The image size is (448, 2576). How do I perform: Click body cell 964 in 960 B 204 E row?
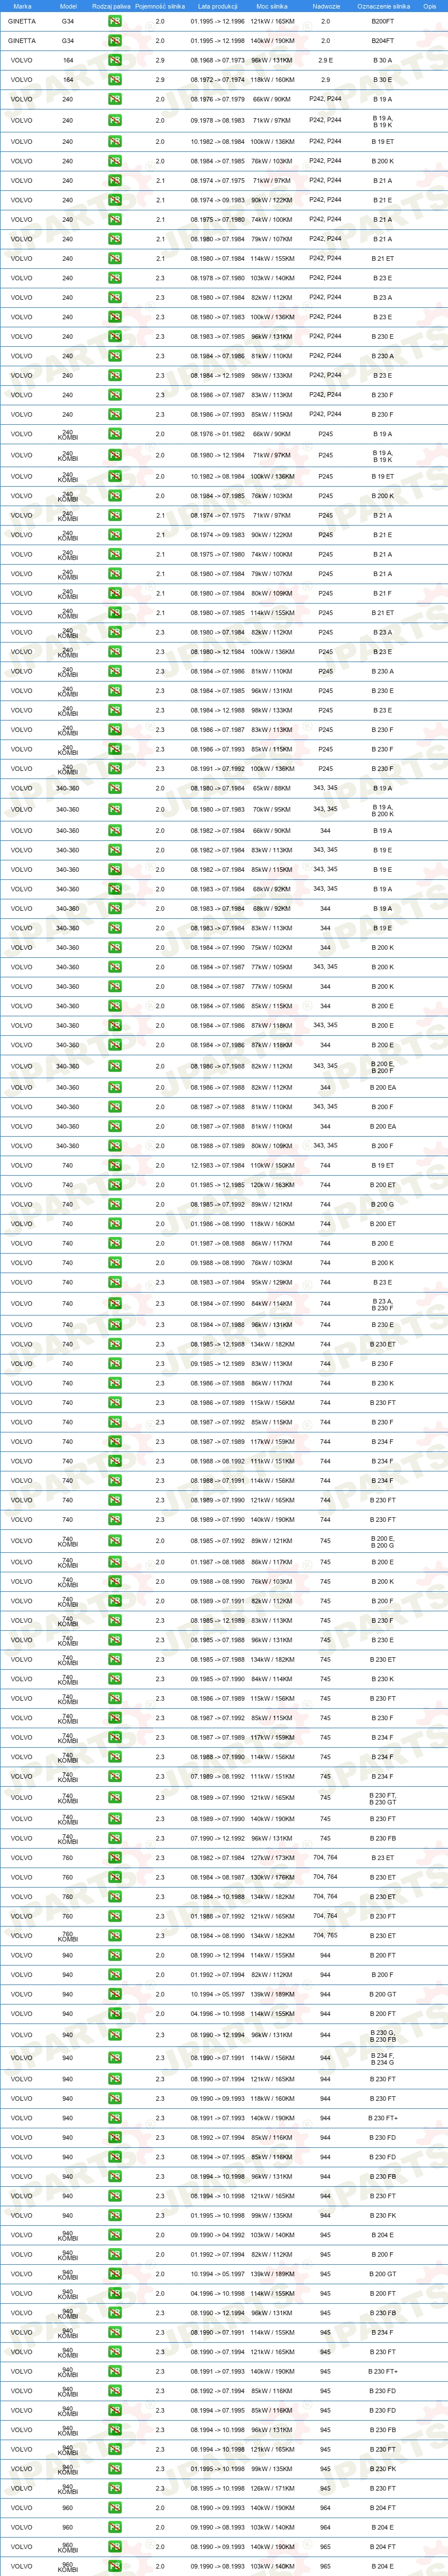coord(325,2528)
